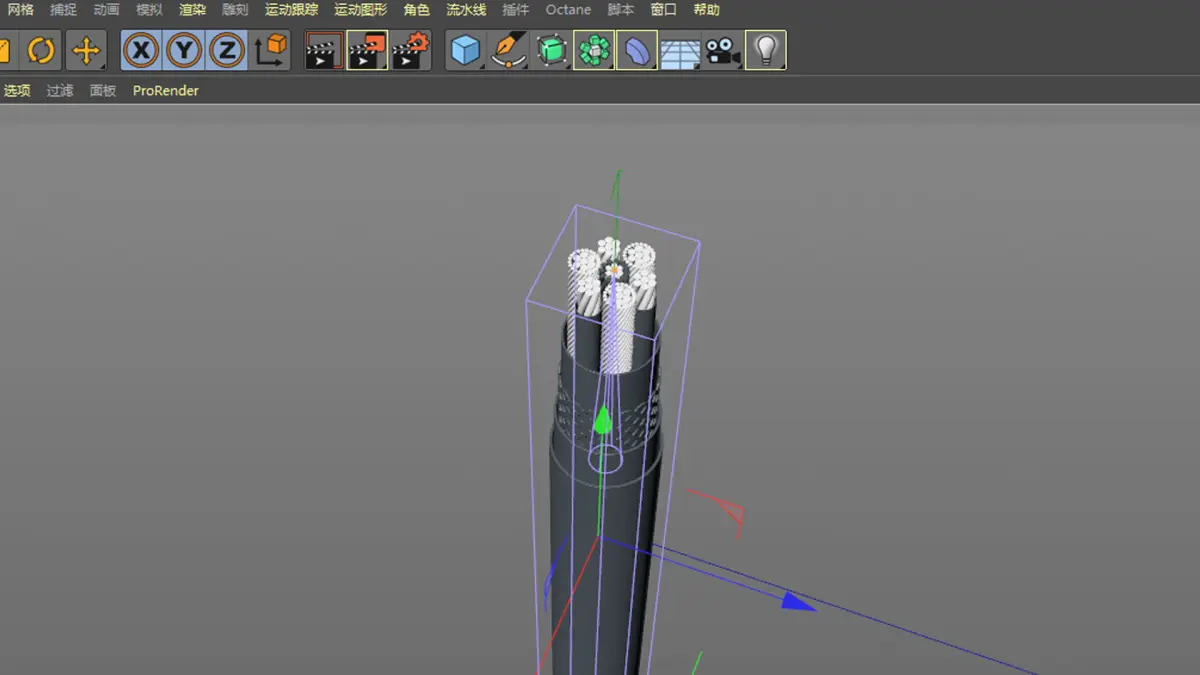Open the 雕刻 menu
The image size is (1200, 675).
tap(235, 10)
